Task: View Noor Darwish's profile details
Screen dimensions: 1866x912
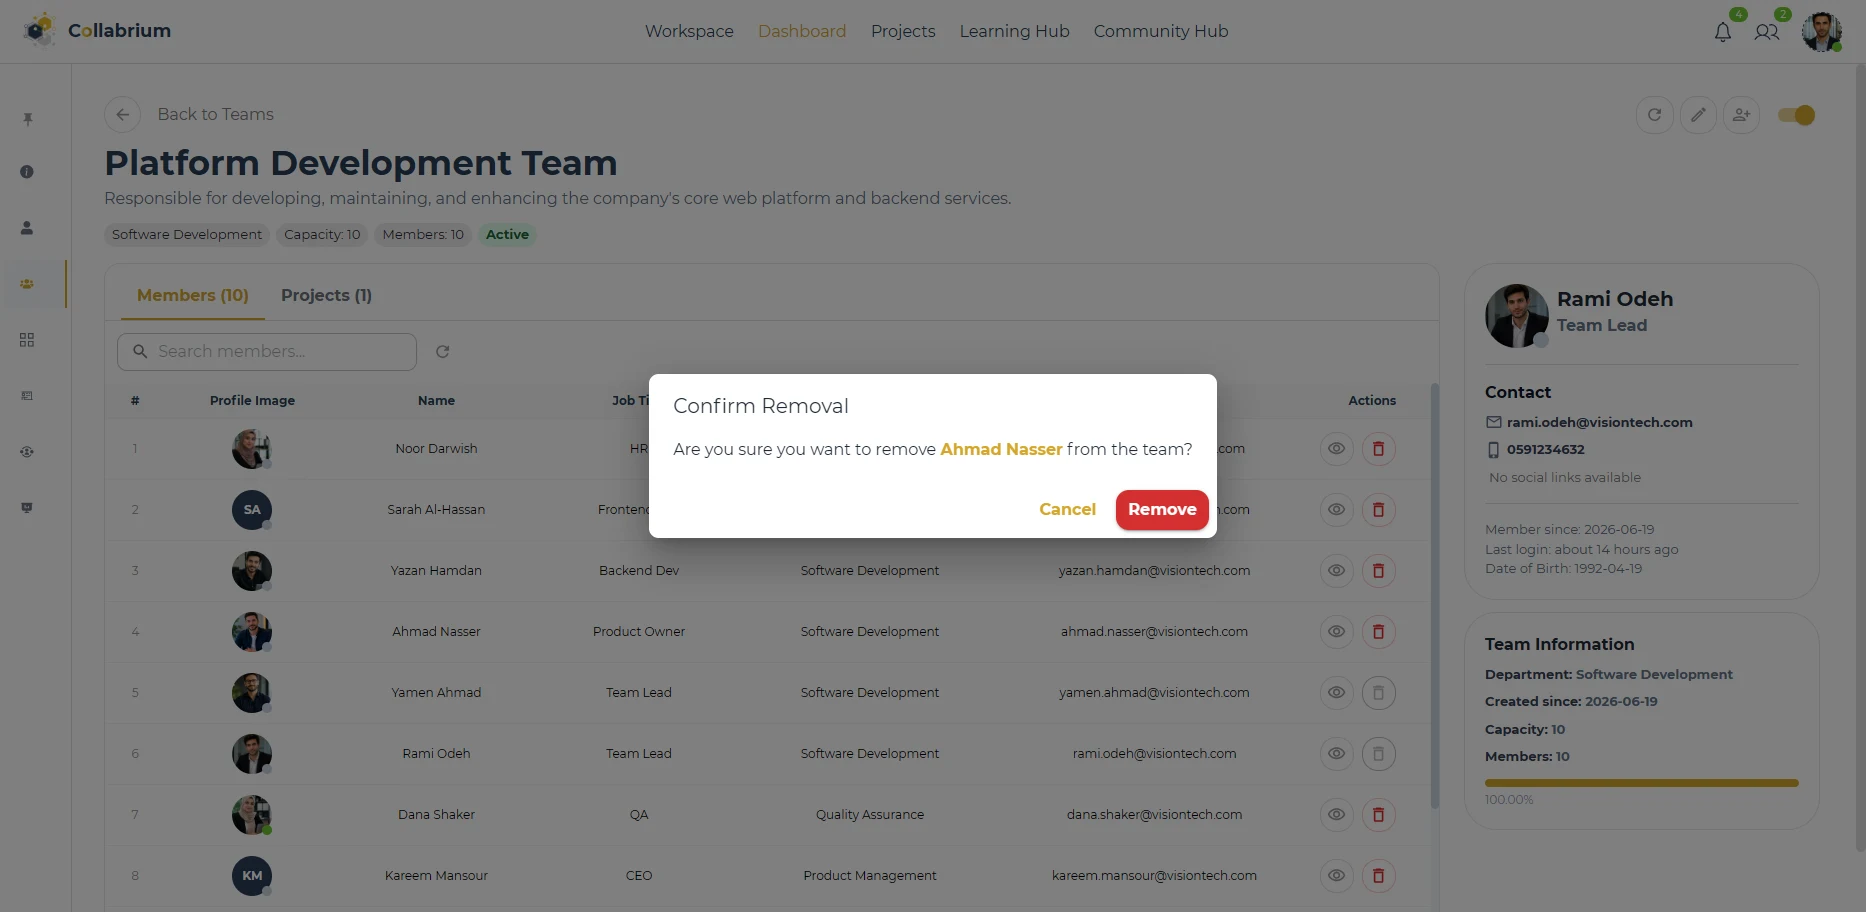Action: [x=1336, y=449]
